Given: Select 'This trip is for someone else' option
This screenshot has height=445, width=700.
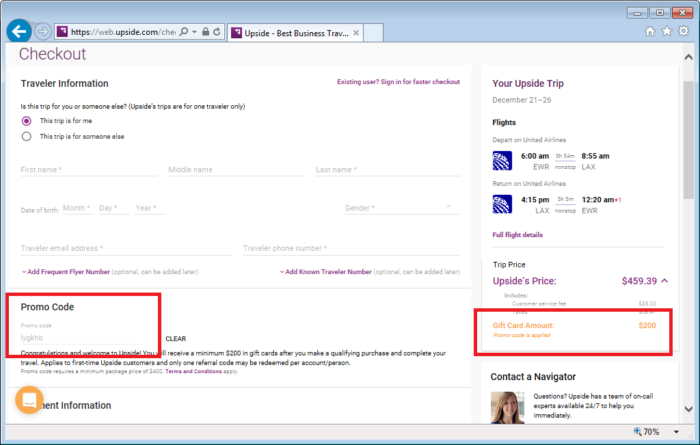Looking at the screenshot, I should [26, 137].
